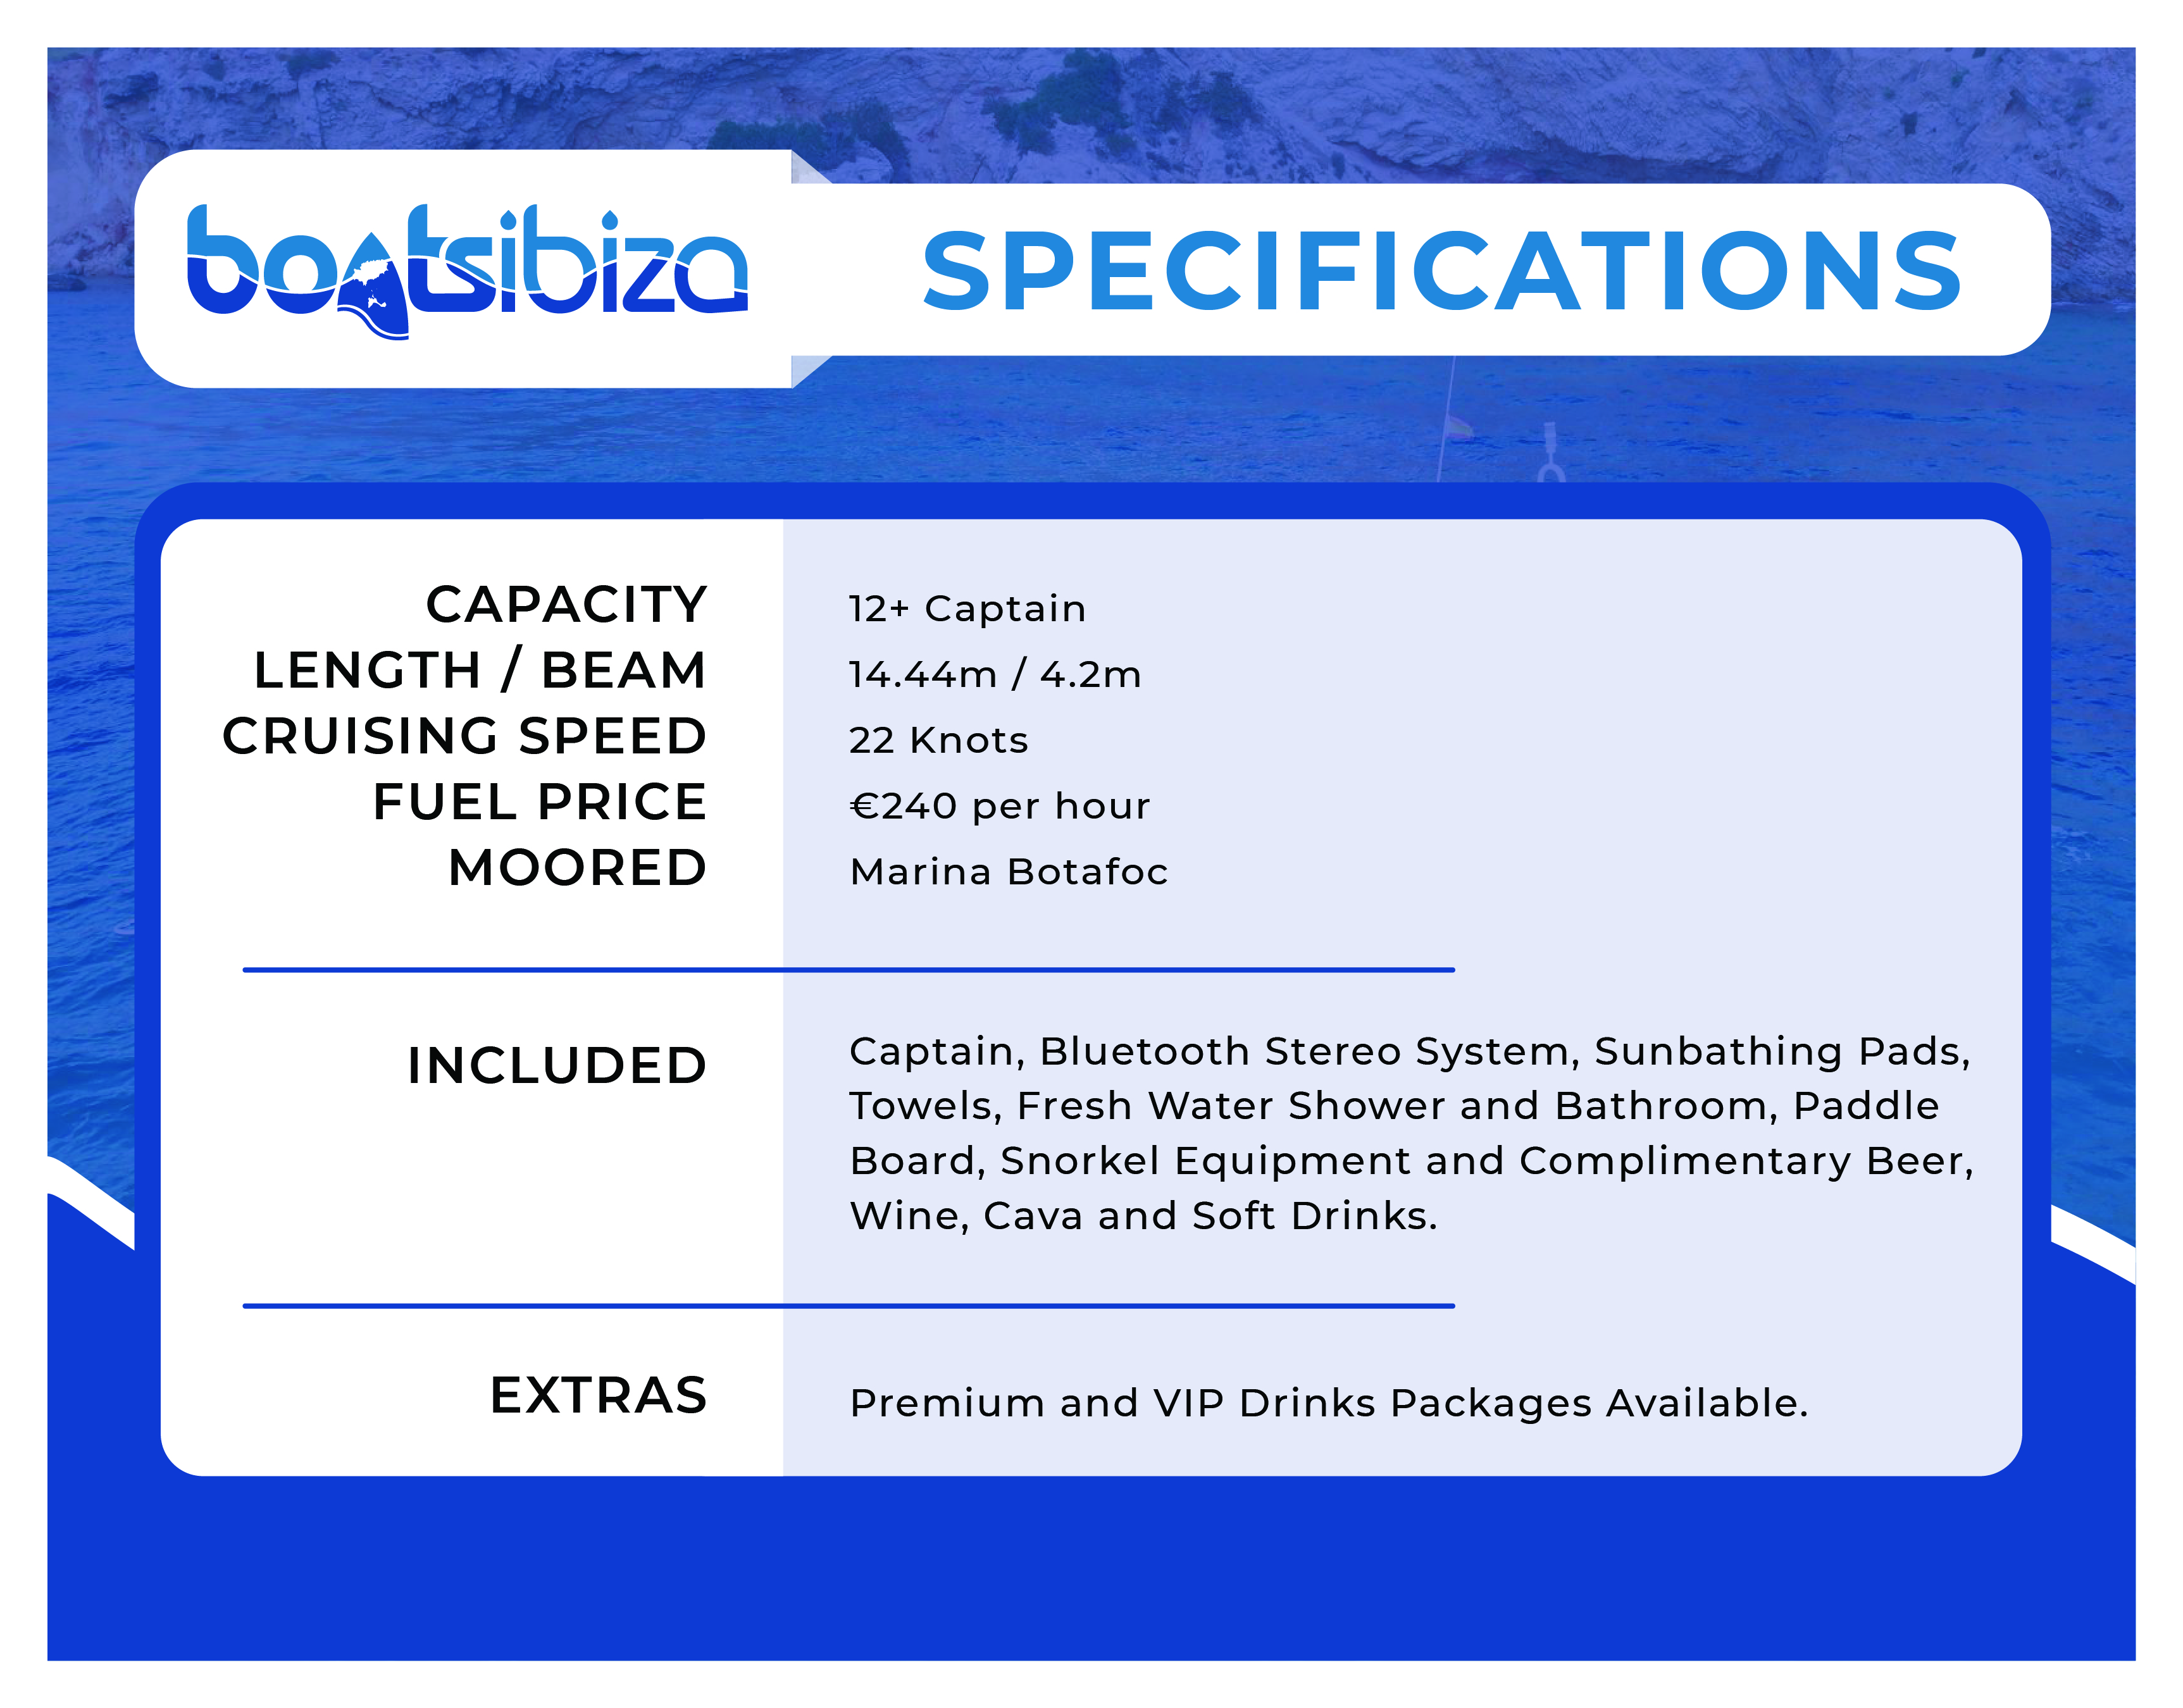This screenshot has width=2183, height=1708.
Task: Click the 'Marina Botafoc' location text
Action: tap(1008, 872)
